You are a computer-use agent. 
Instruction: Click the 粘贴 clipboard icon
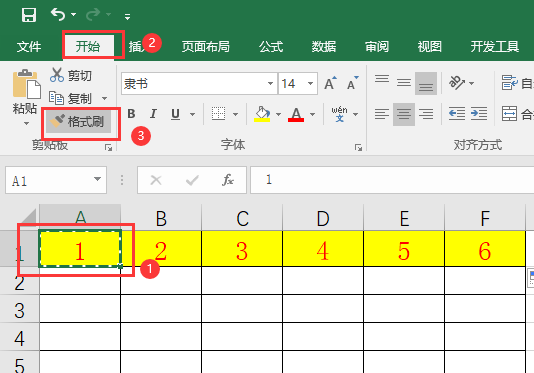coord(27,84)
